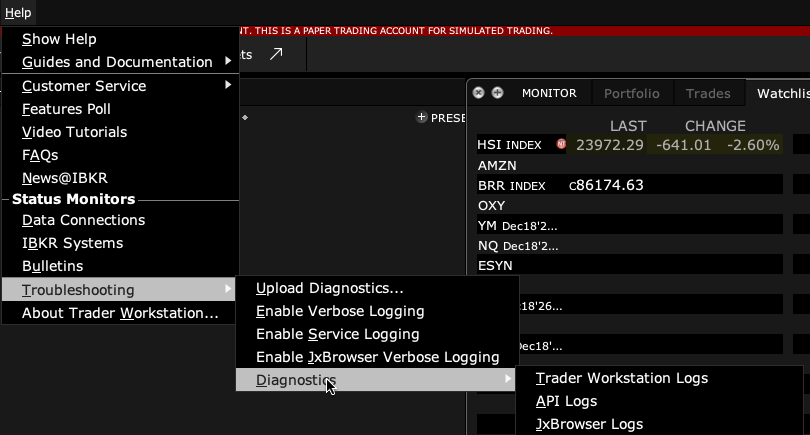Click the -641.01 change value
Image resolution: width=810 pixels, height=435 pixels.
683,145
